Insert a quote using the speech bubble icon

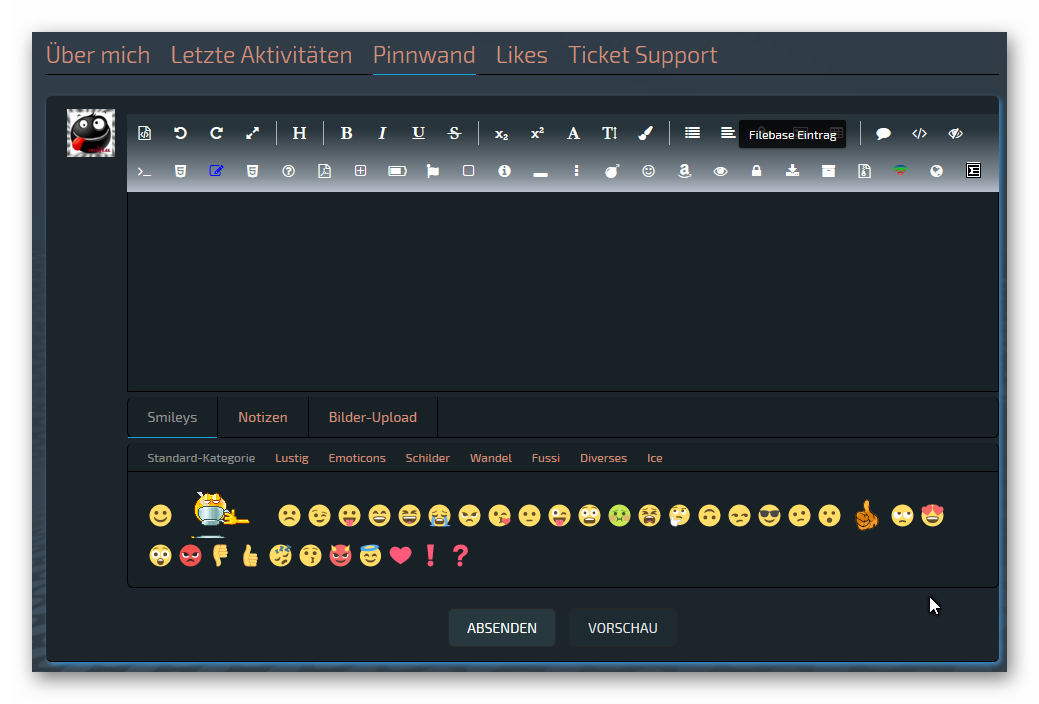[883, 133]
